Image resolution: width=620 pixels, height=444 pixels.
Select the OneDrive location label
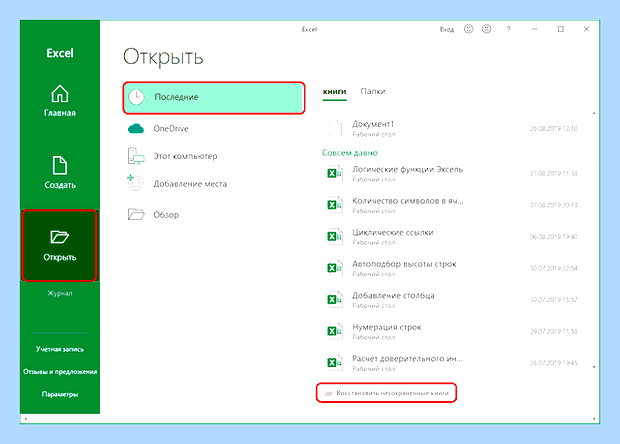click(x=171, y=128)
